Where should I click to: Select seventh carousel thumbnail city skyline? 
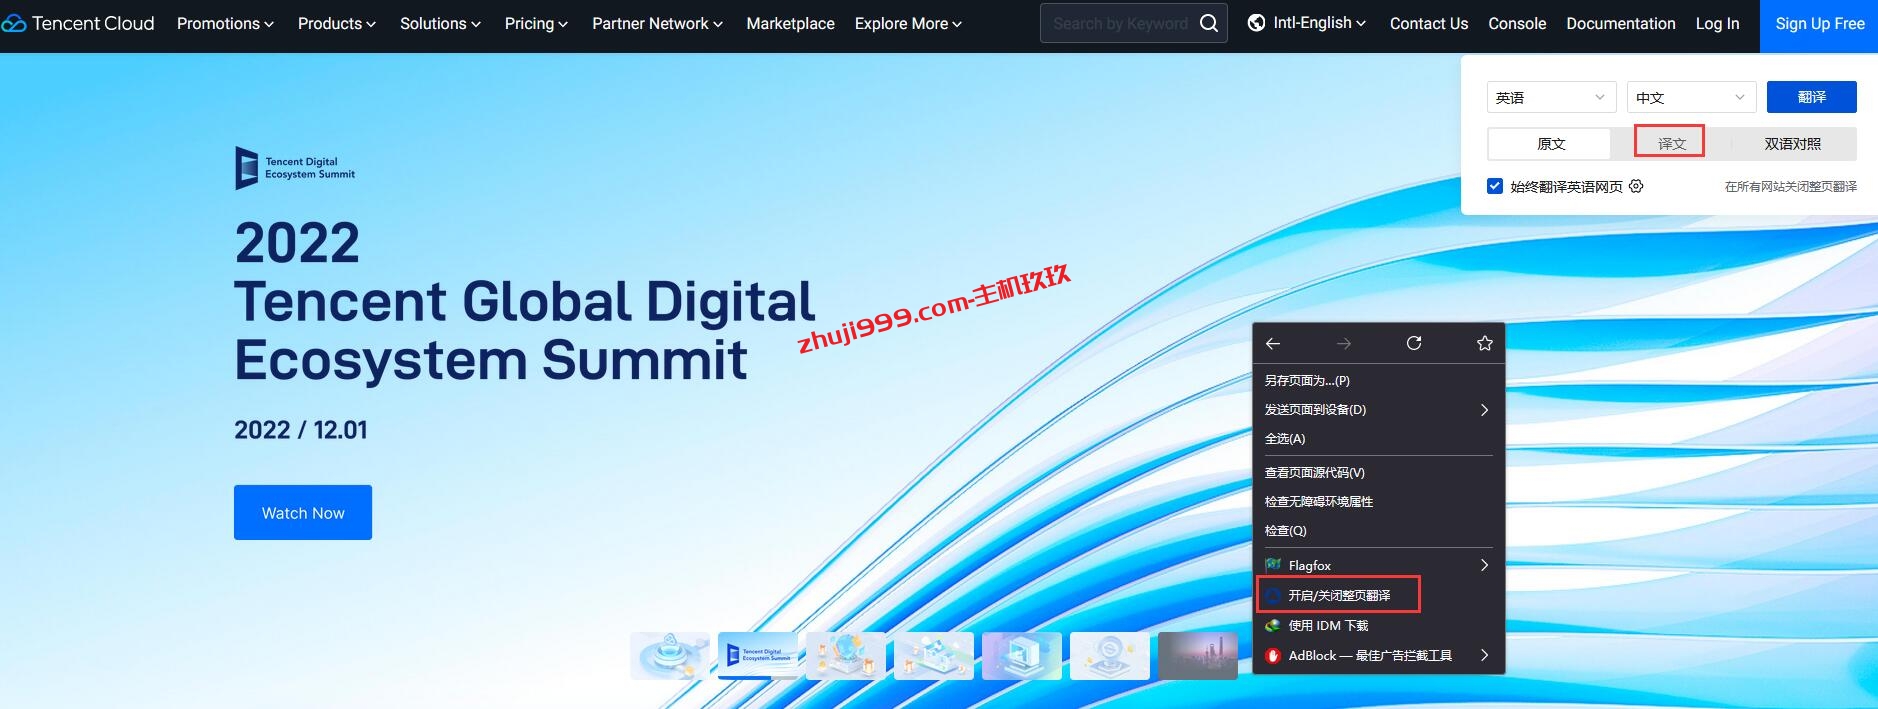1198,656
